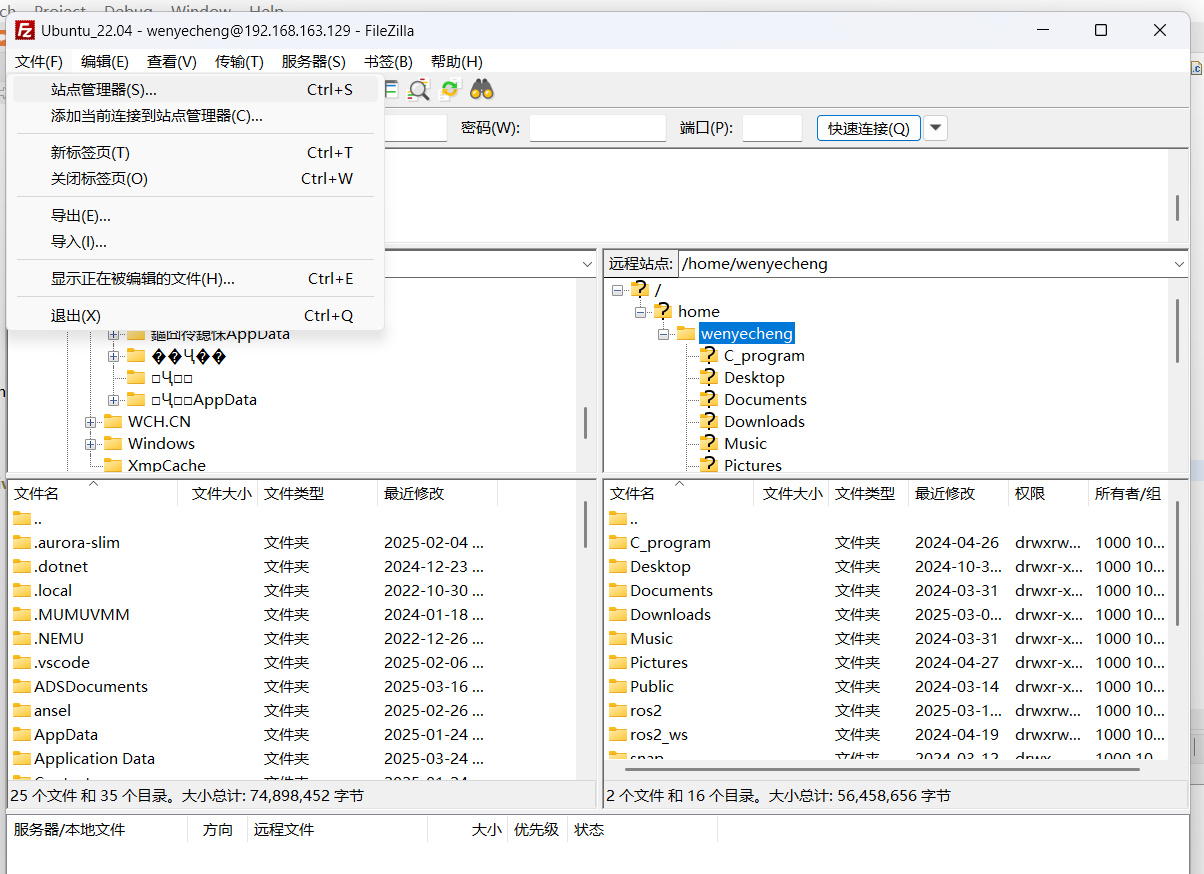Open the 传输(T) menu
This screenshot has width=1204, height=874.
[240, 61]
